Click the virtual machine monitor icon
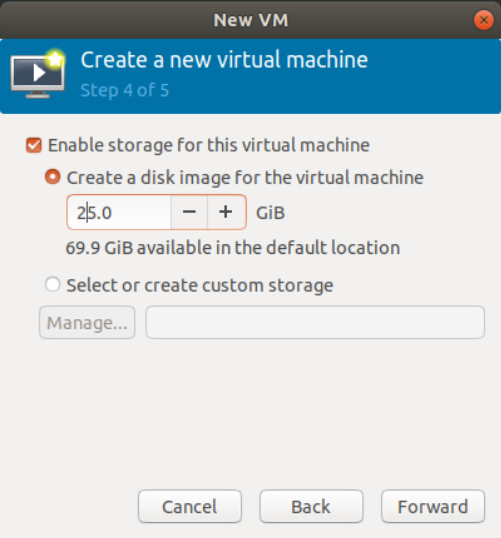The image size is (501, 538). click(37, 74)
